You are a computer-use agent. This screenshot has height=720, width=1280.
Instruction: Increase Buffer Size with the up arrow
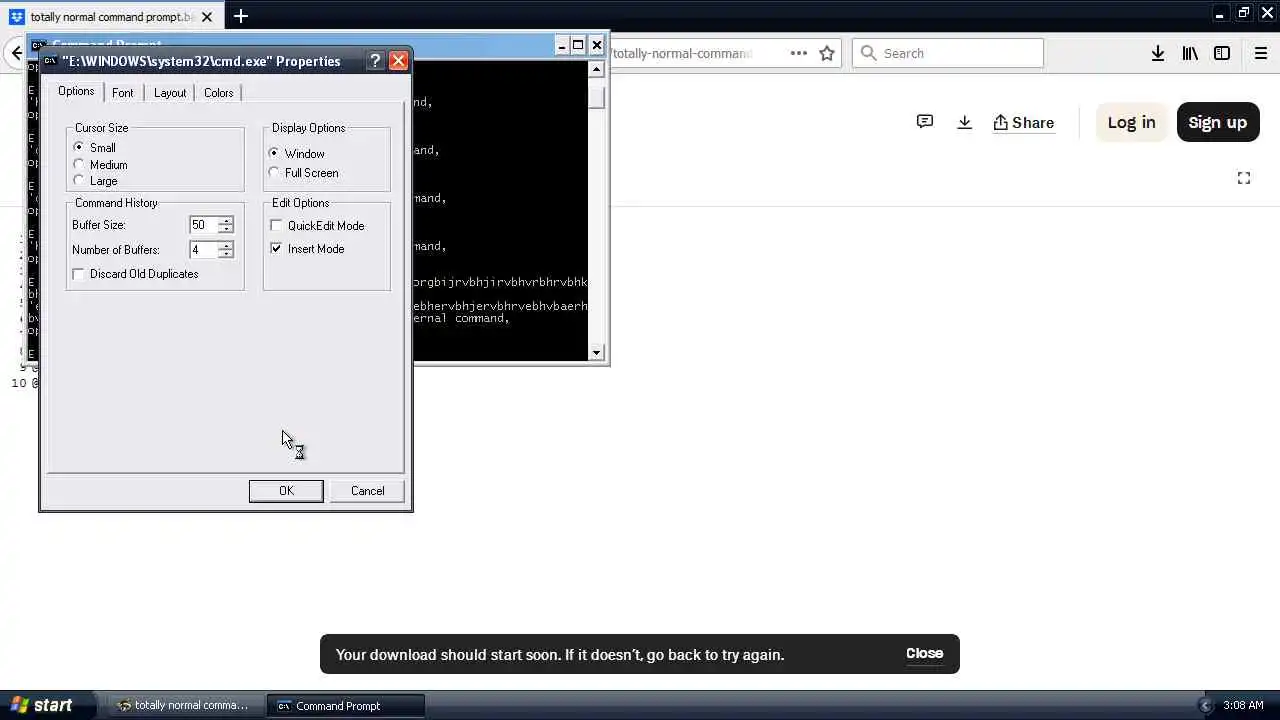(x=226, y=221)
